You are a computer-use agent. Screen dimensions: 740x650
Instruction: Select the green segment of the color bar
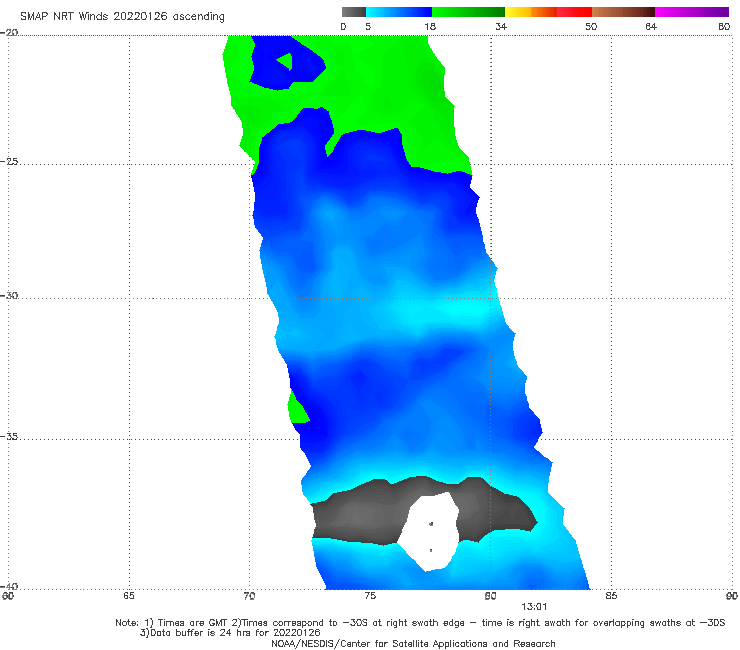tap(468, 12)
